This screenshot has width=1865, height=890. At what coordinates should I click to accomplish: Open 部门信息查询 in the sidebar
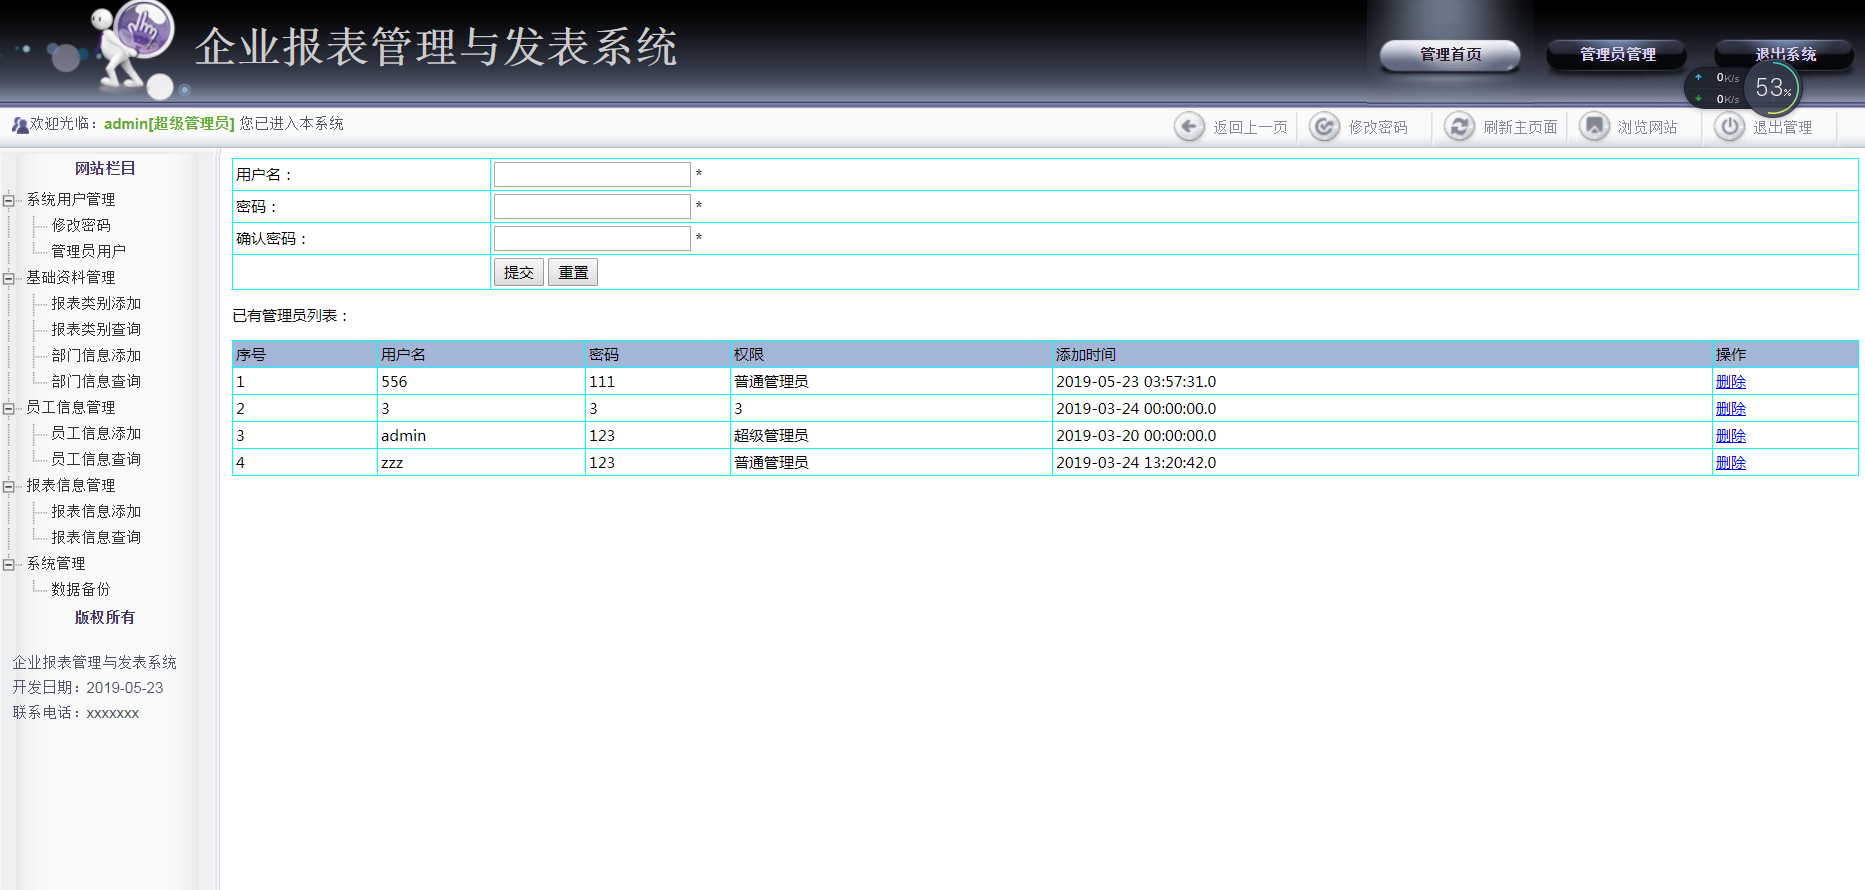(96, 381)
